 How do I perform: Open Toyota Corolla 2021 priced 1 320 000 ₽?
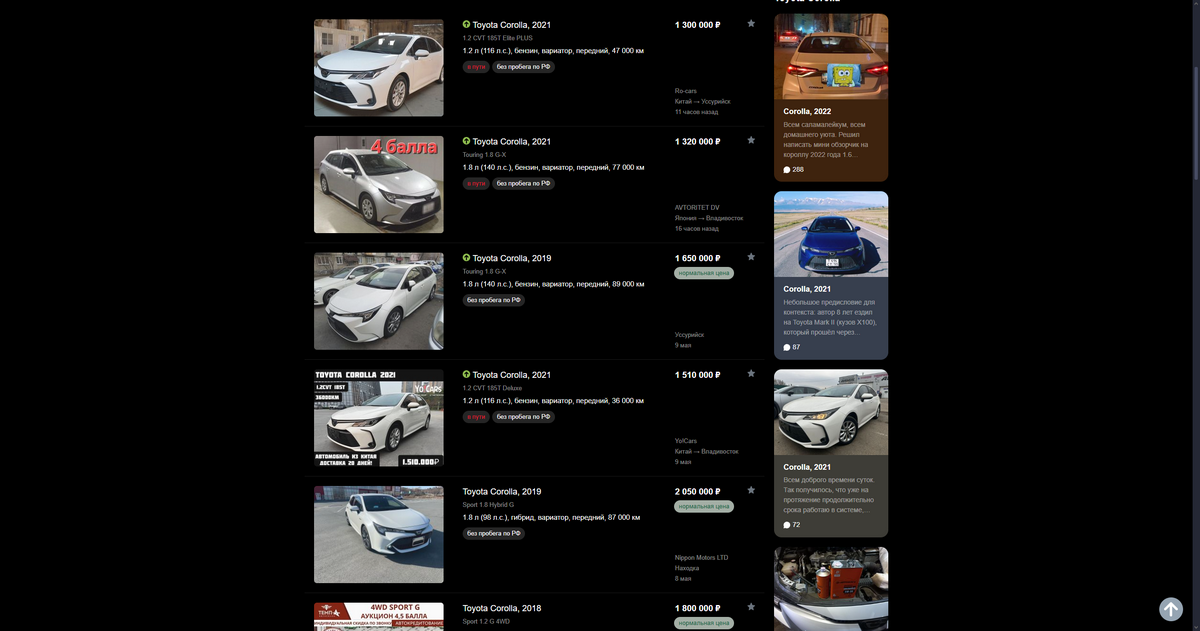511,141
